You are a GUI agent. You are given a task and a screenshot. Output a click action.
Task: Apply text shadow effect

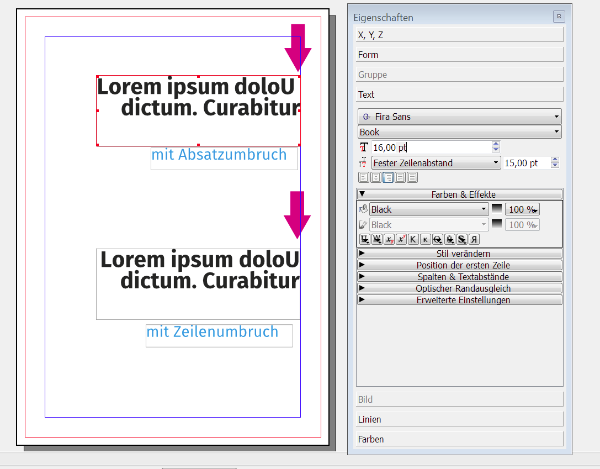461,240
